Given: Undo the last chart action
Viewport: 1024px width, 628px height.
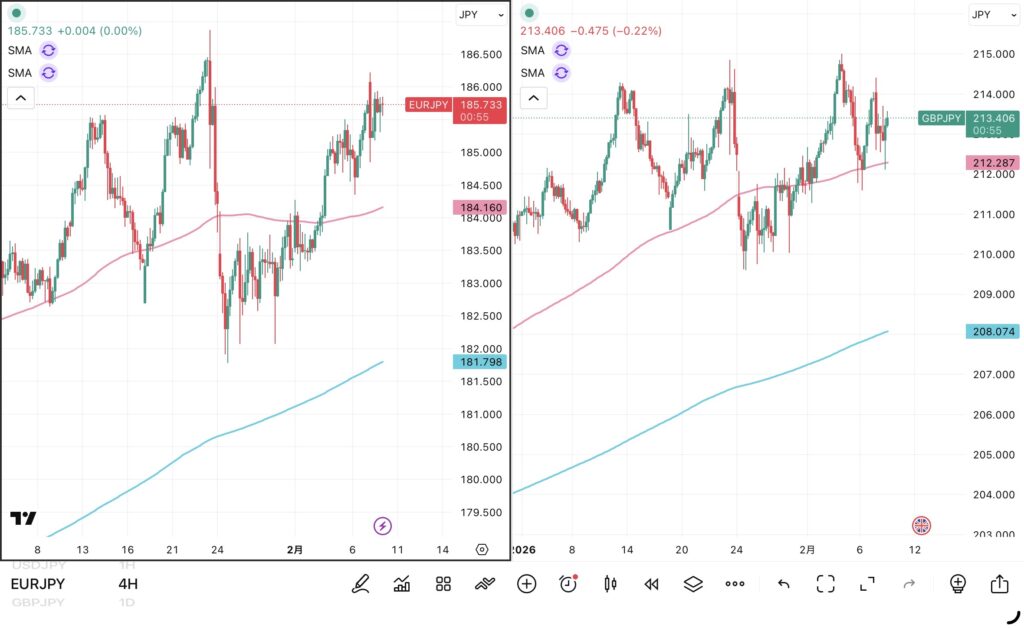Looking at the screenshot, I should pos(784,584).
